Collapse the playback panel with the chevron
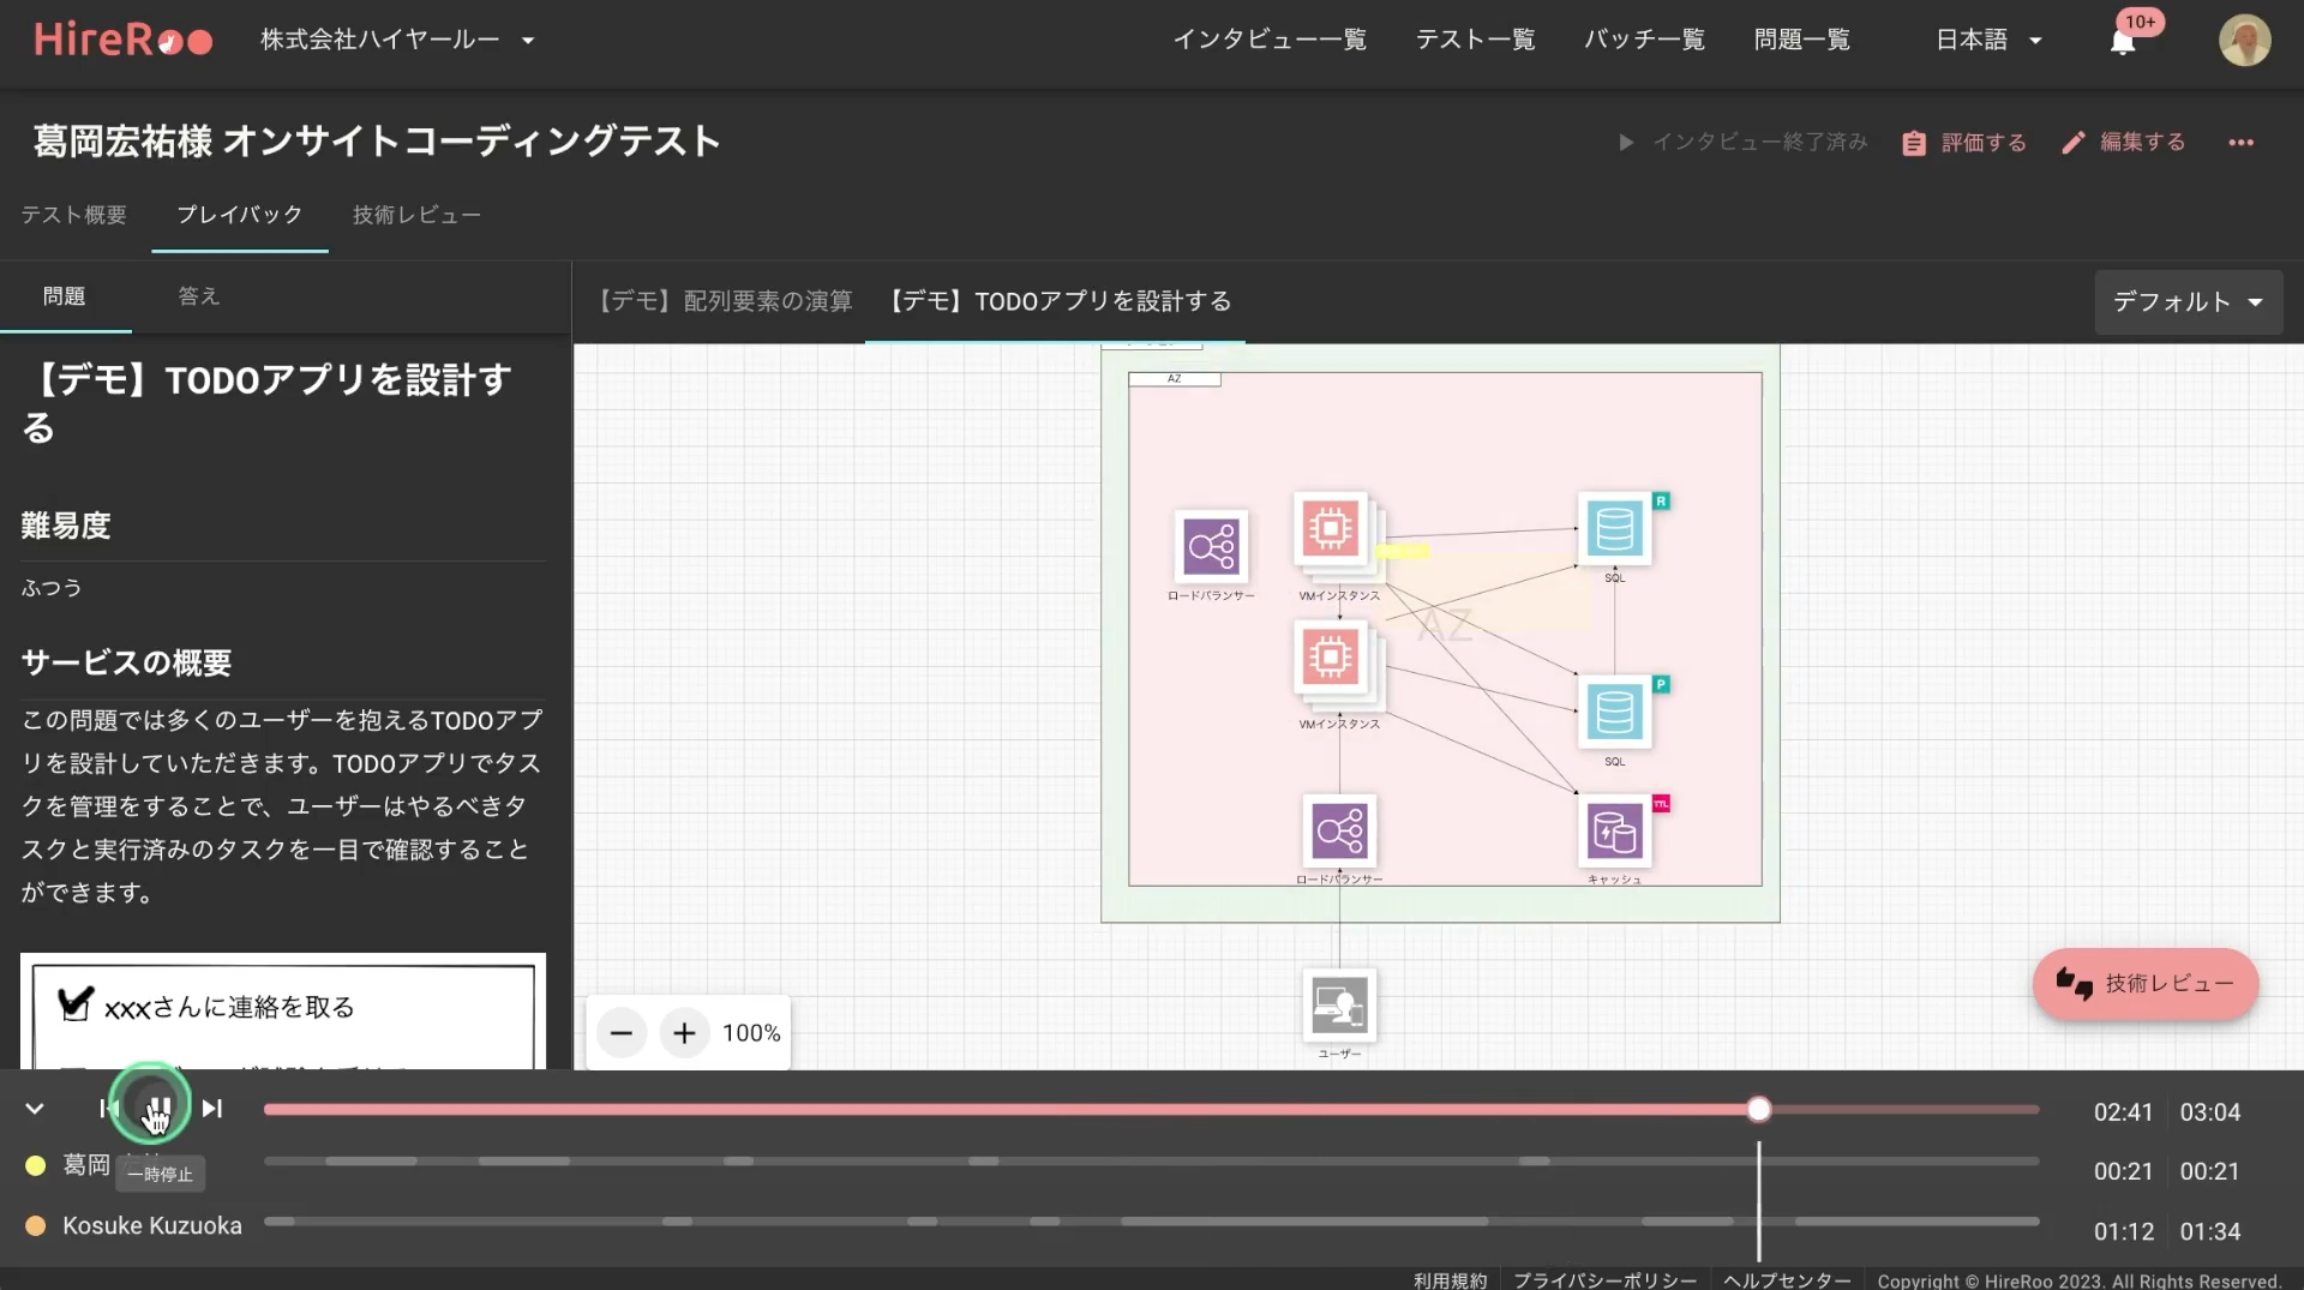This screenshot has width=2304, height=1290. [x=35, y=1108]
